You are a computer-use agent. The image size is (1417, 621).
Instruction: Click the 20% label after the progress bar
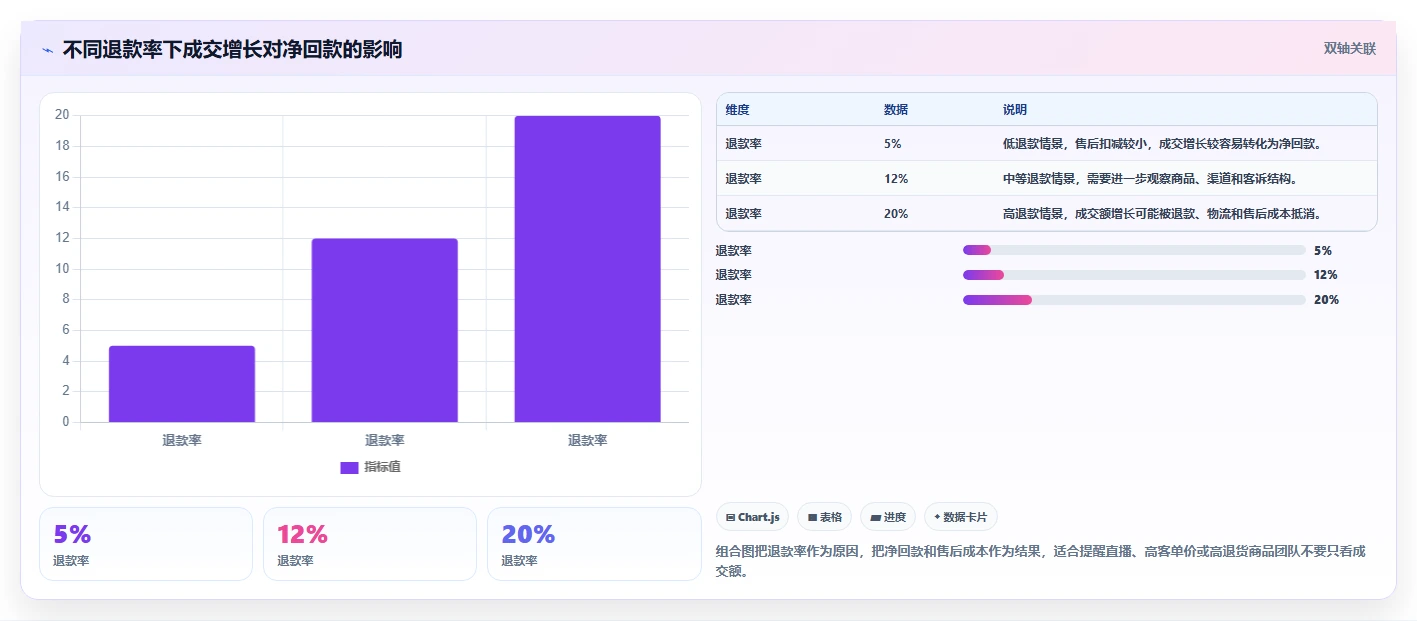[1326, 300]
